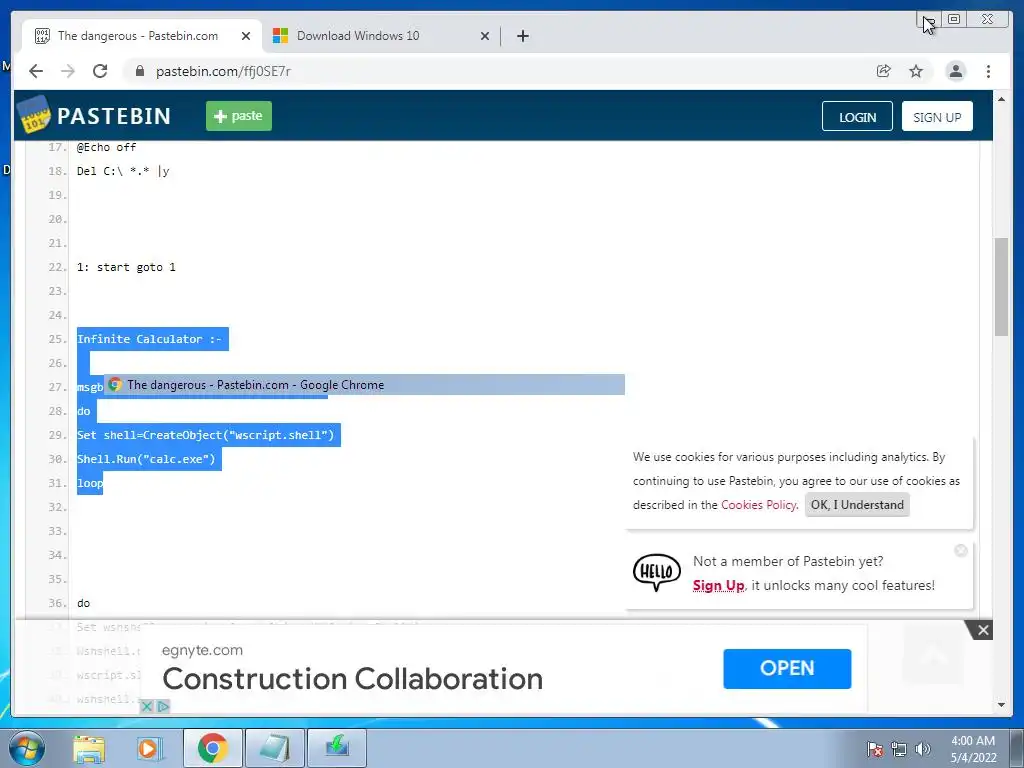
Task: Open the Chrome profile avatar
Action: 955,71
